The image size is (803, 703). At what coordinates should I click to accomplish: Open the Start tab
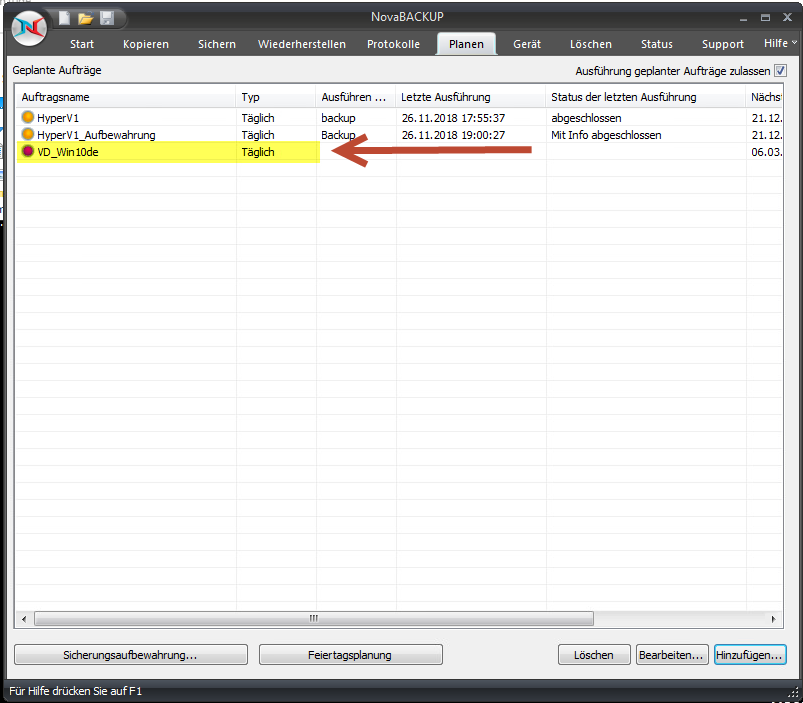point(82,44)
